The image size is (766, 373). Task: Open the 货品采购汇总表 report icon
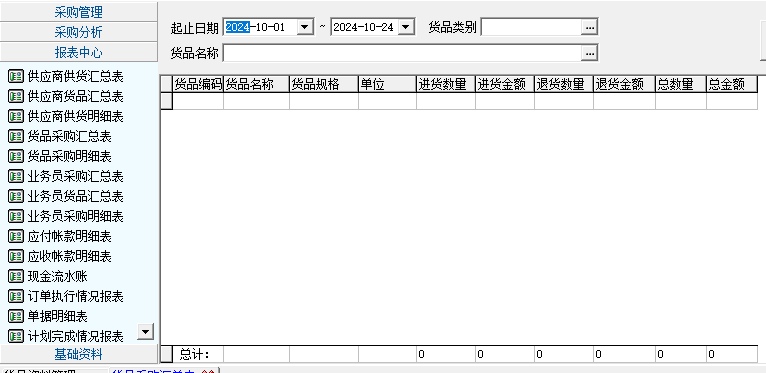(x=16, y=136)
